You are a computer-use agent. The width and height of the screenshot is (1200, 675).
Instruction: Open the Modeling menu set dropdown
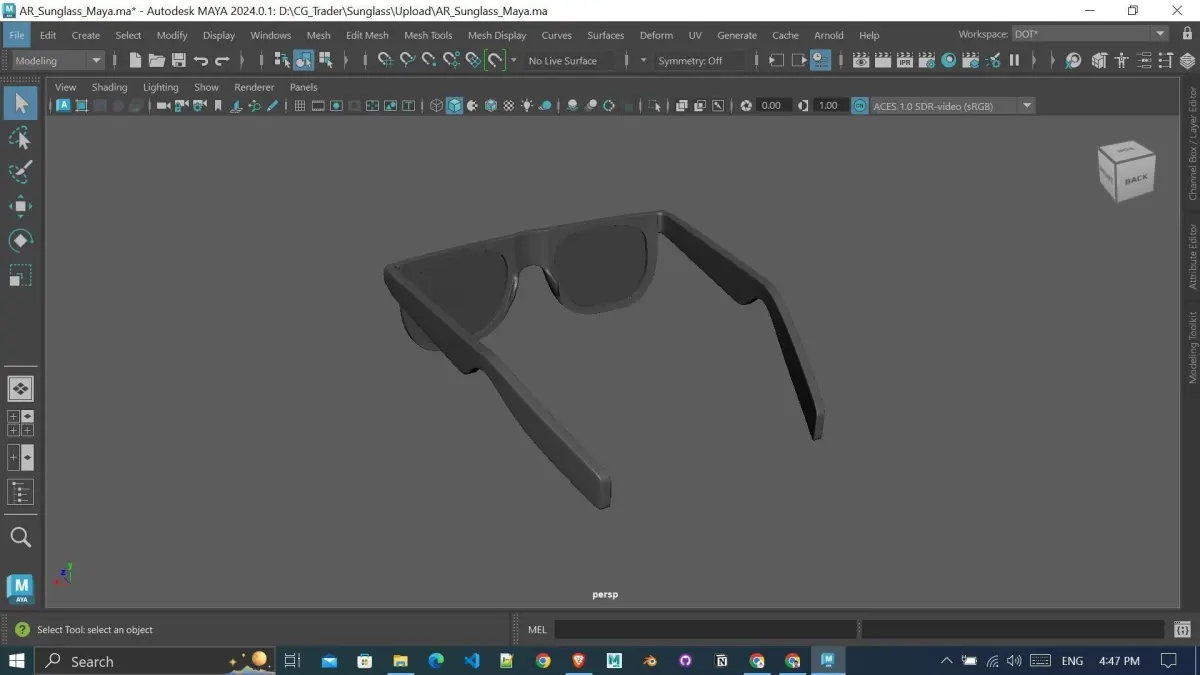point(59,61)
